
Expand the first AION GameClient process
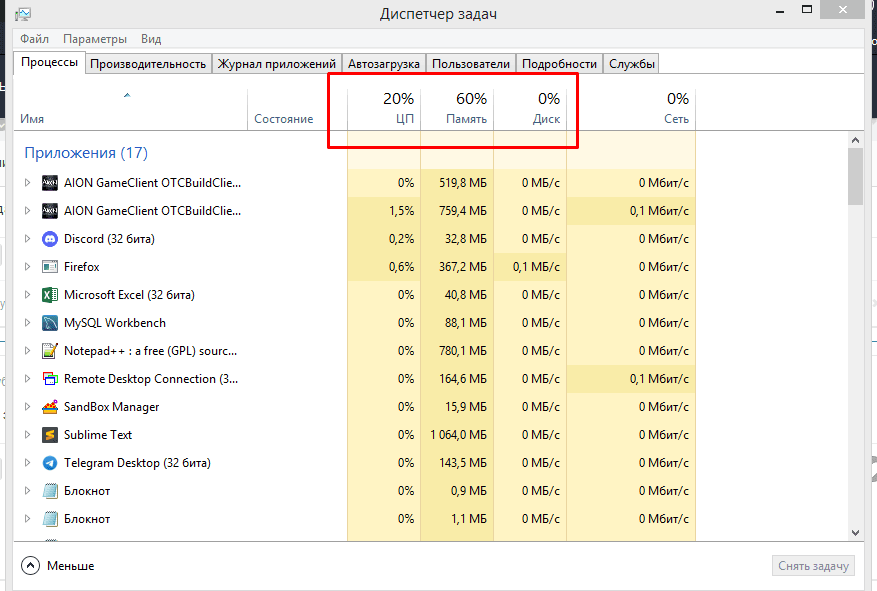[27, 183]
